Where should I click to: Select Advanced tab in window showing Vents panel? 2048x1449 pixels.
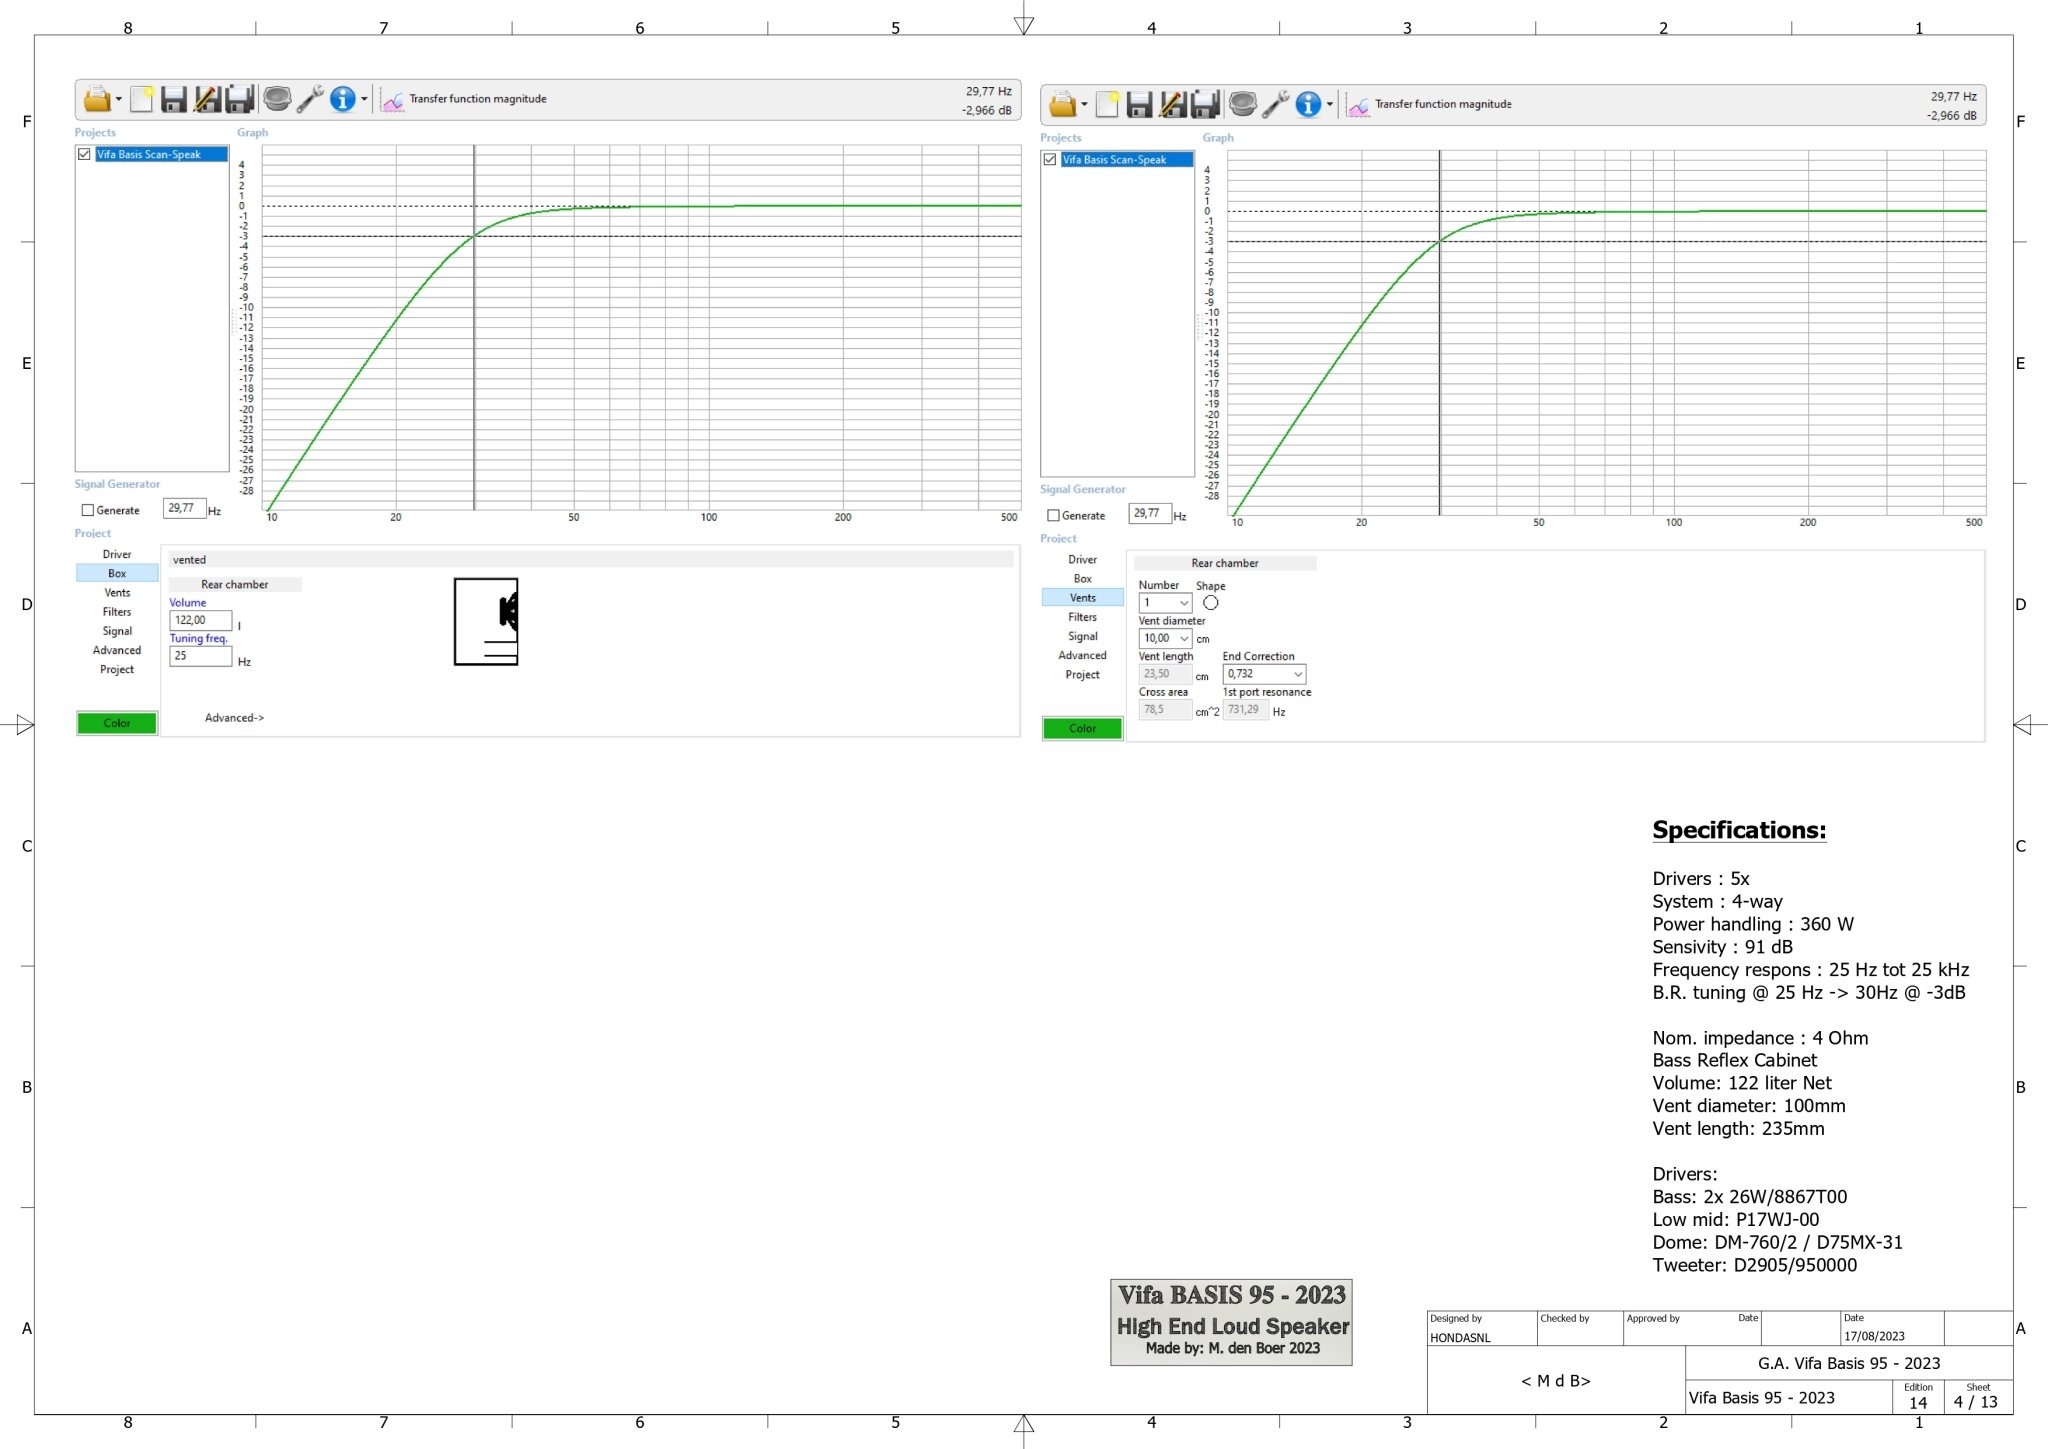(1082, 655)
